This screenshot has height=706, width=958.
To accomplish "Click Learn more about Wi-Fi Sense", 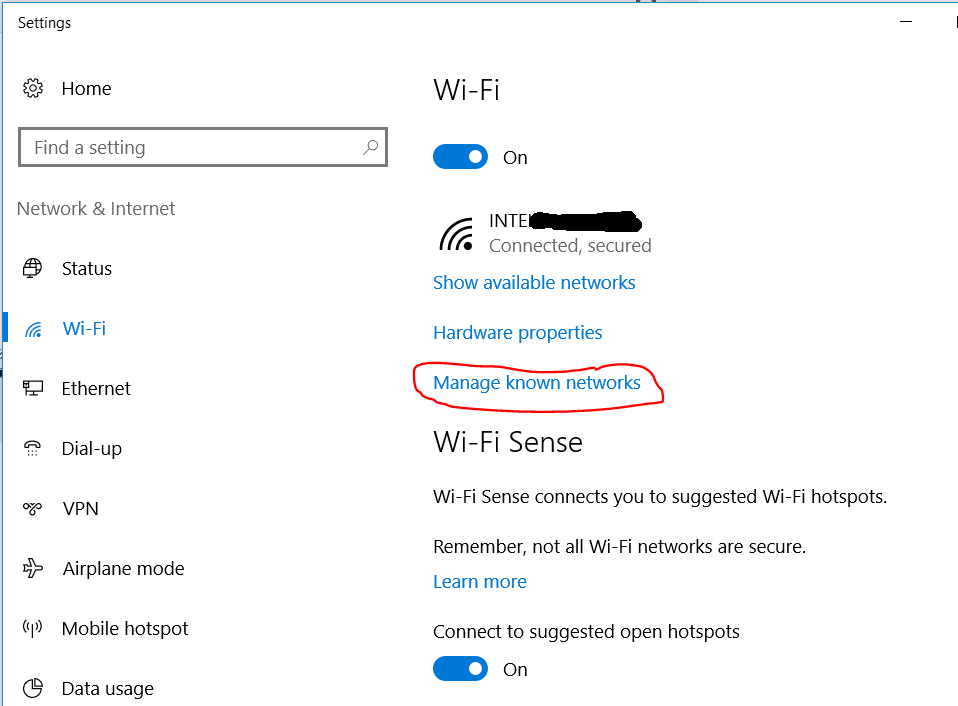I will pos(480,582).
